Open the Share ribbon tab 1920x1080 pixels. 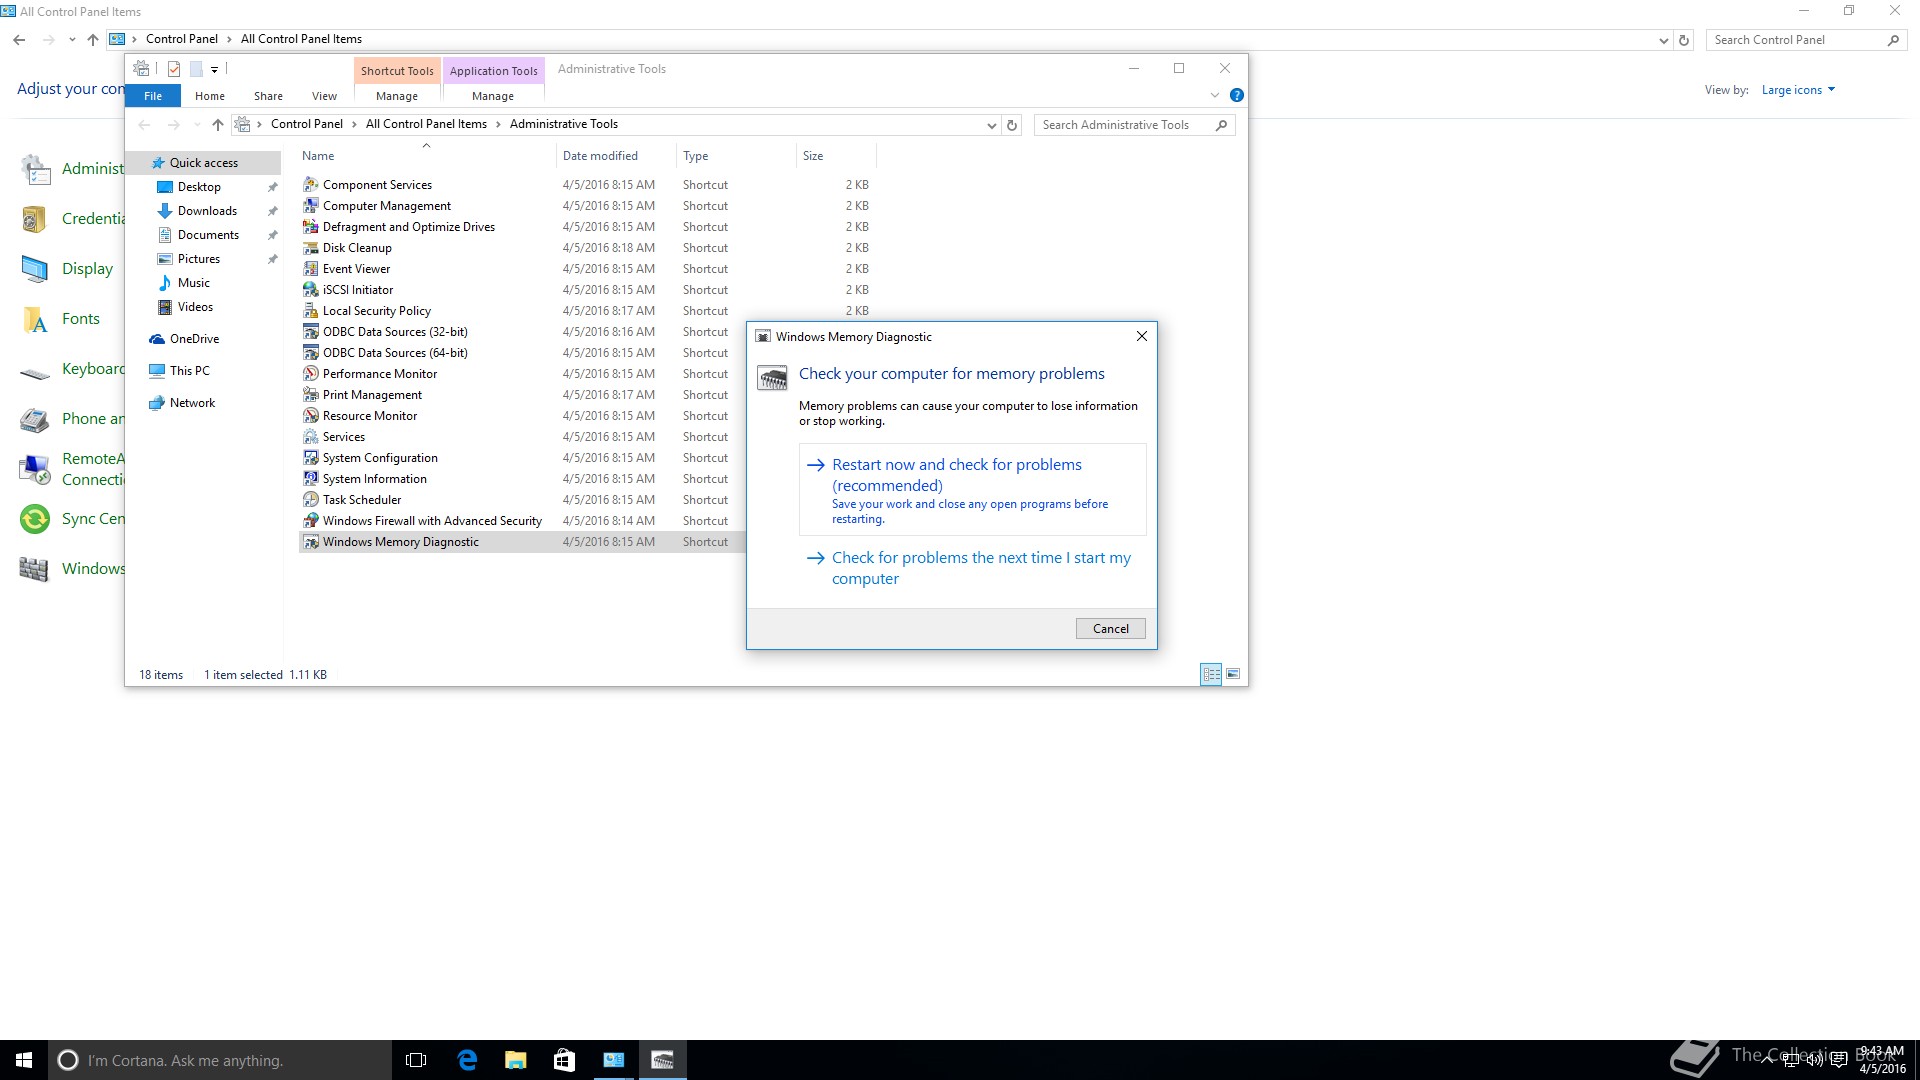coord(268,96)
